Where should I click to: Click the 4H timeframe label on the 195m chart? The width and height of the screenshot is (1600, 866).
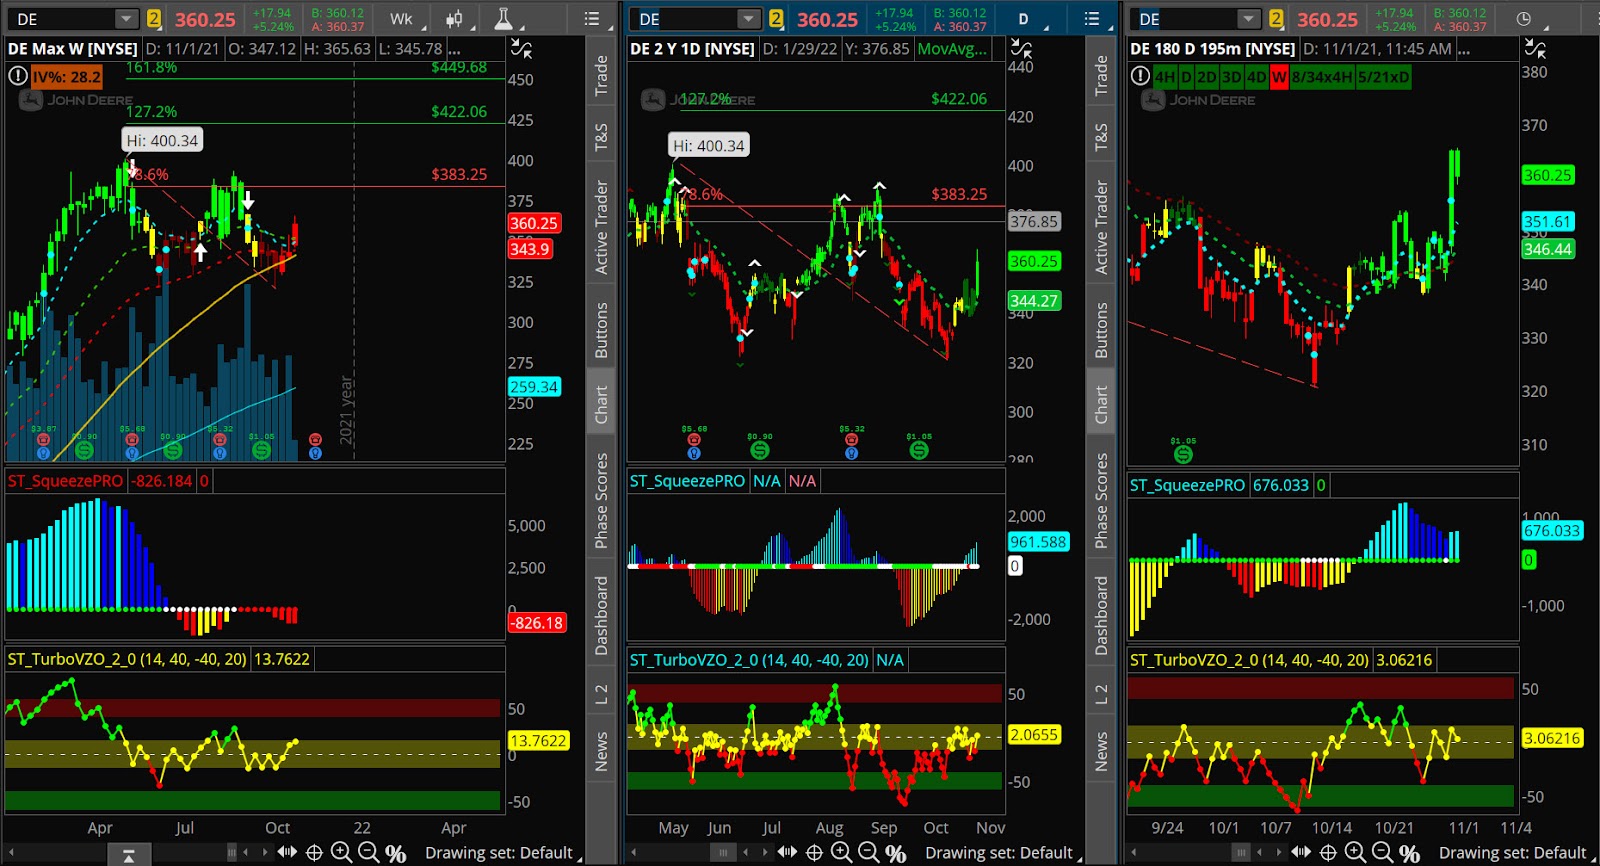tap(1165, 77)
